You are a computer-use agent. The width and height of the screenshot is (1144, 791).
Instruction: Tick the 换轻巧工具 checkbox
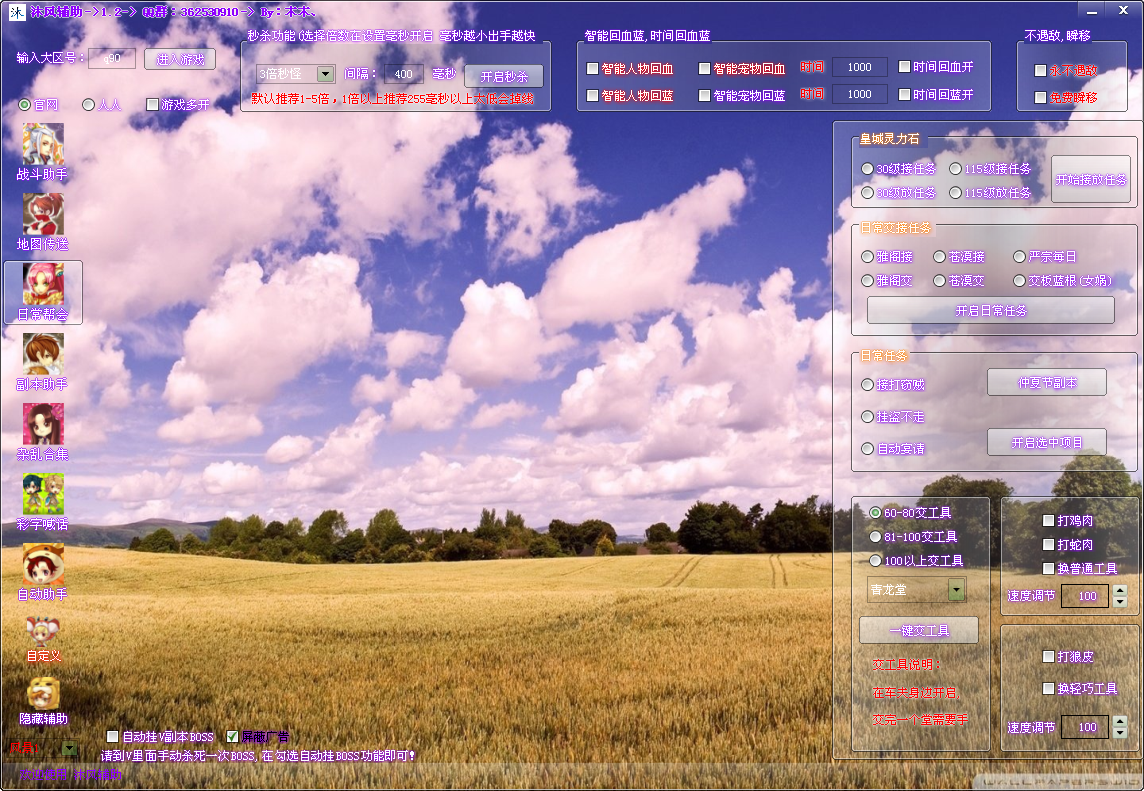(x=1048, y=689)
